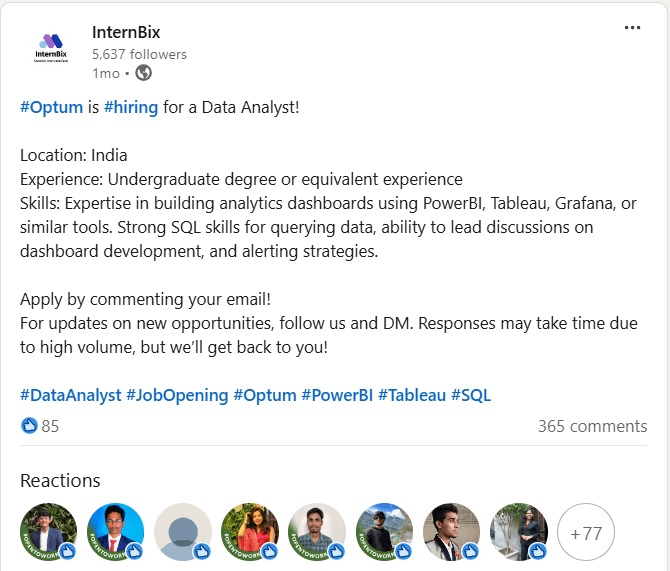Show the 85 reactions count list

(50, 426)
